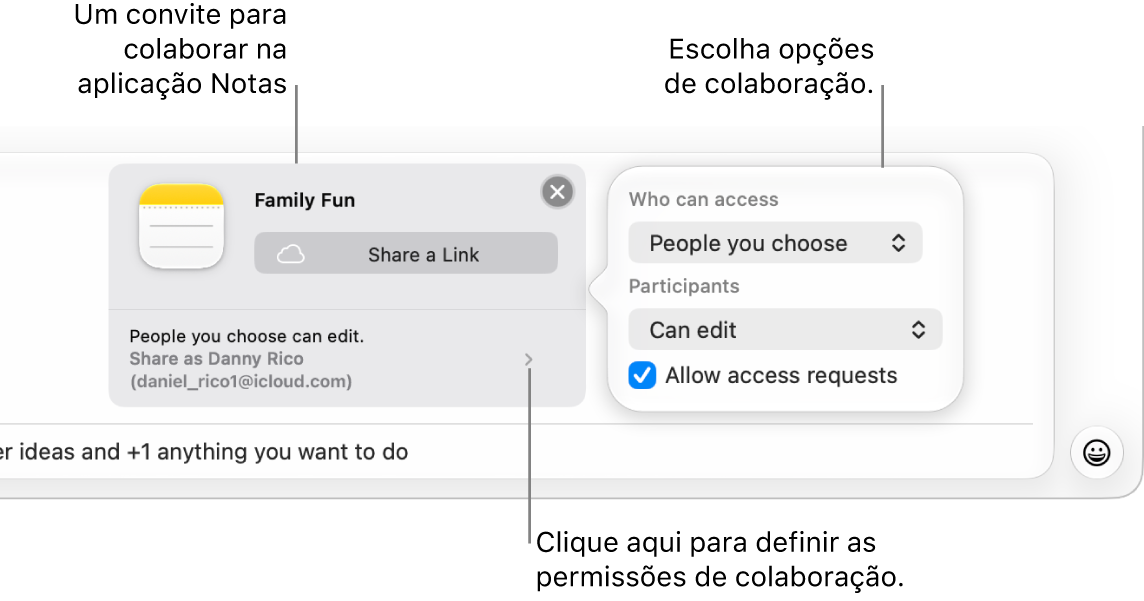Viewport: 1144px width, 601px height.
Task: Click the Family Fun note title
Action: click(304, 201)
